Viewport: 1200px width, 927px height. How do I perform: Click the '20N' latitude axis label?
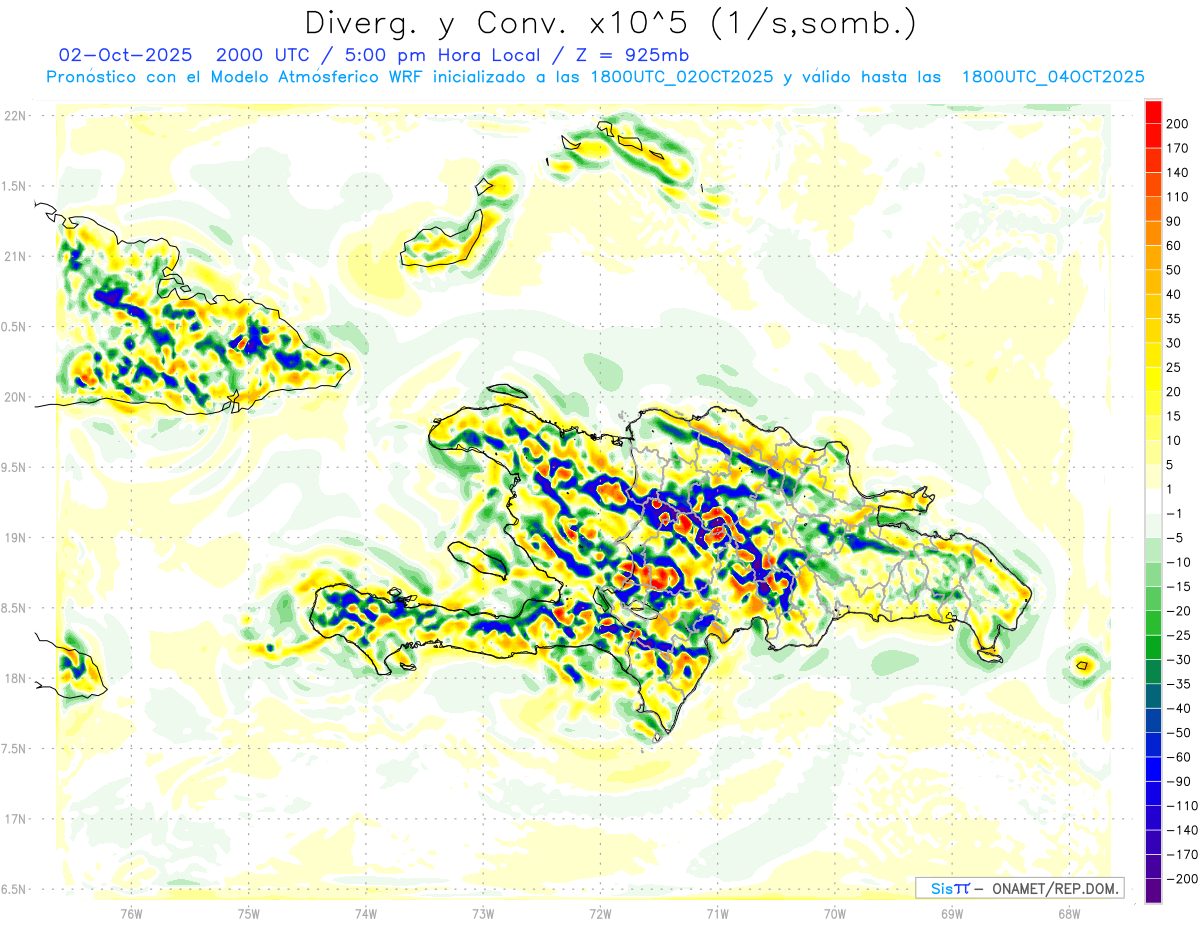coord(14,397)
